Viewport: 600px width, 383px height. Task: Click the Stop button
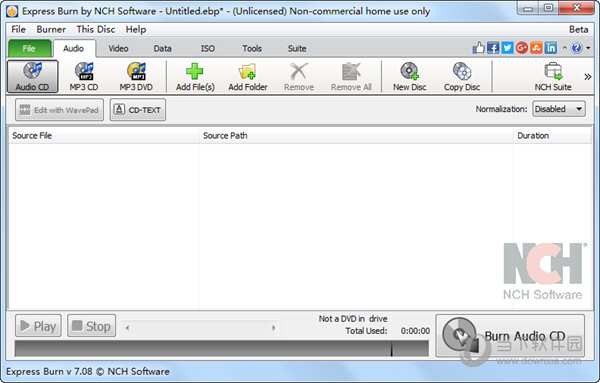click(x=91, y=326)
